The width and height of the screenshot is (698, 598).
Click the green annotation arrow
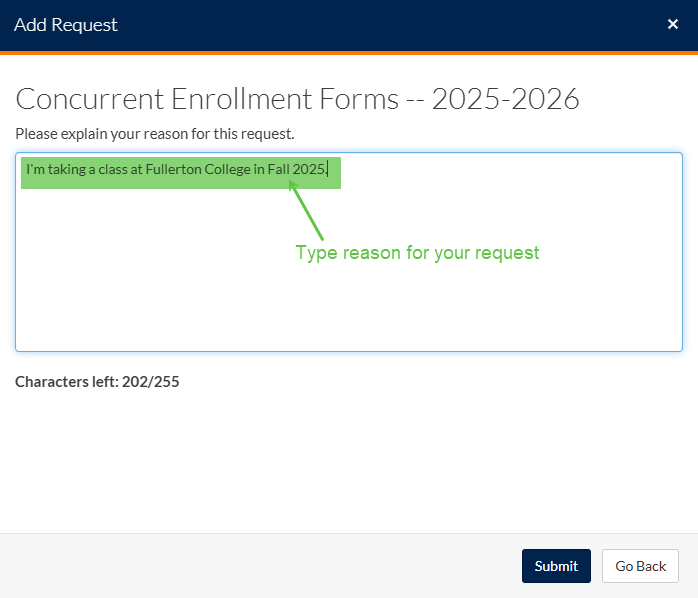[x=308, y=208]
